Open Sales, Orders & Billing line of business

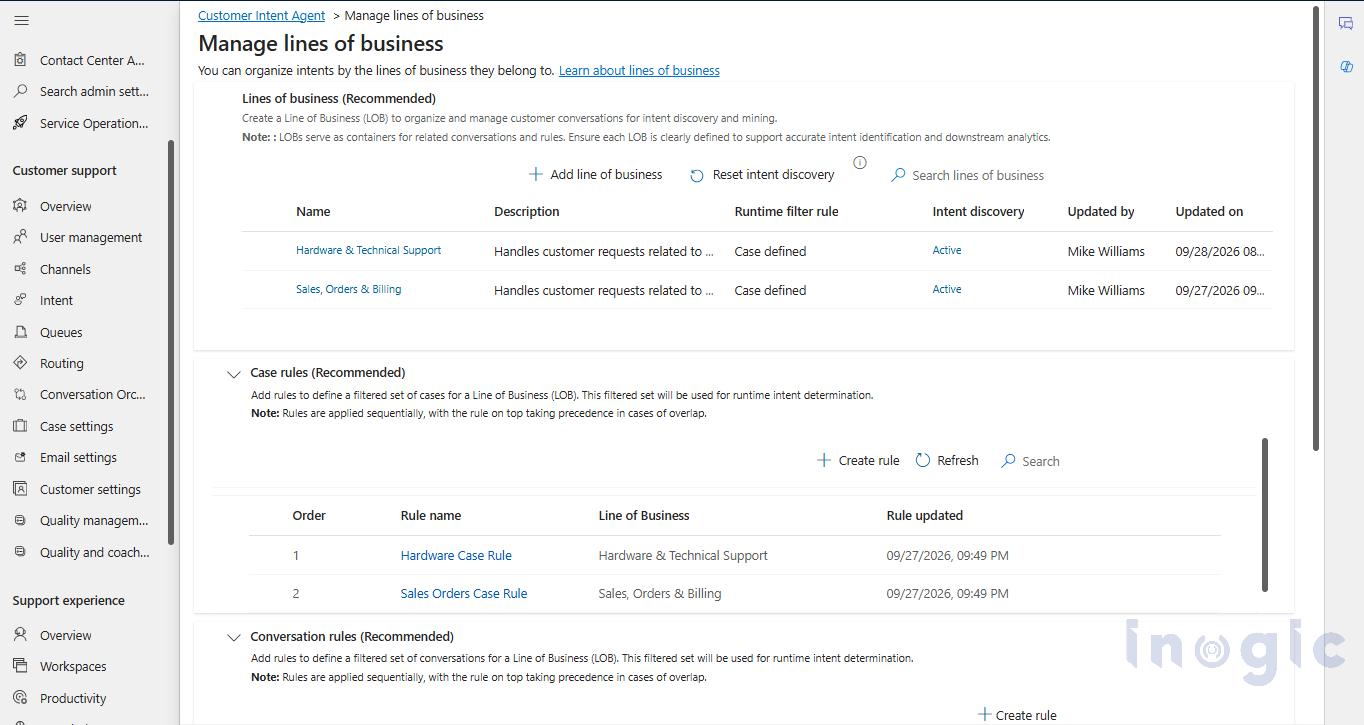(348, 289)
